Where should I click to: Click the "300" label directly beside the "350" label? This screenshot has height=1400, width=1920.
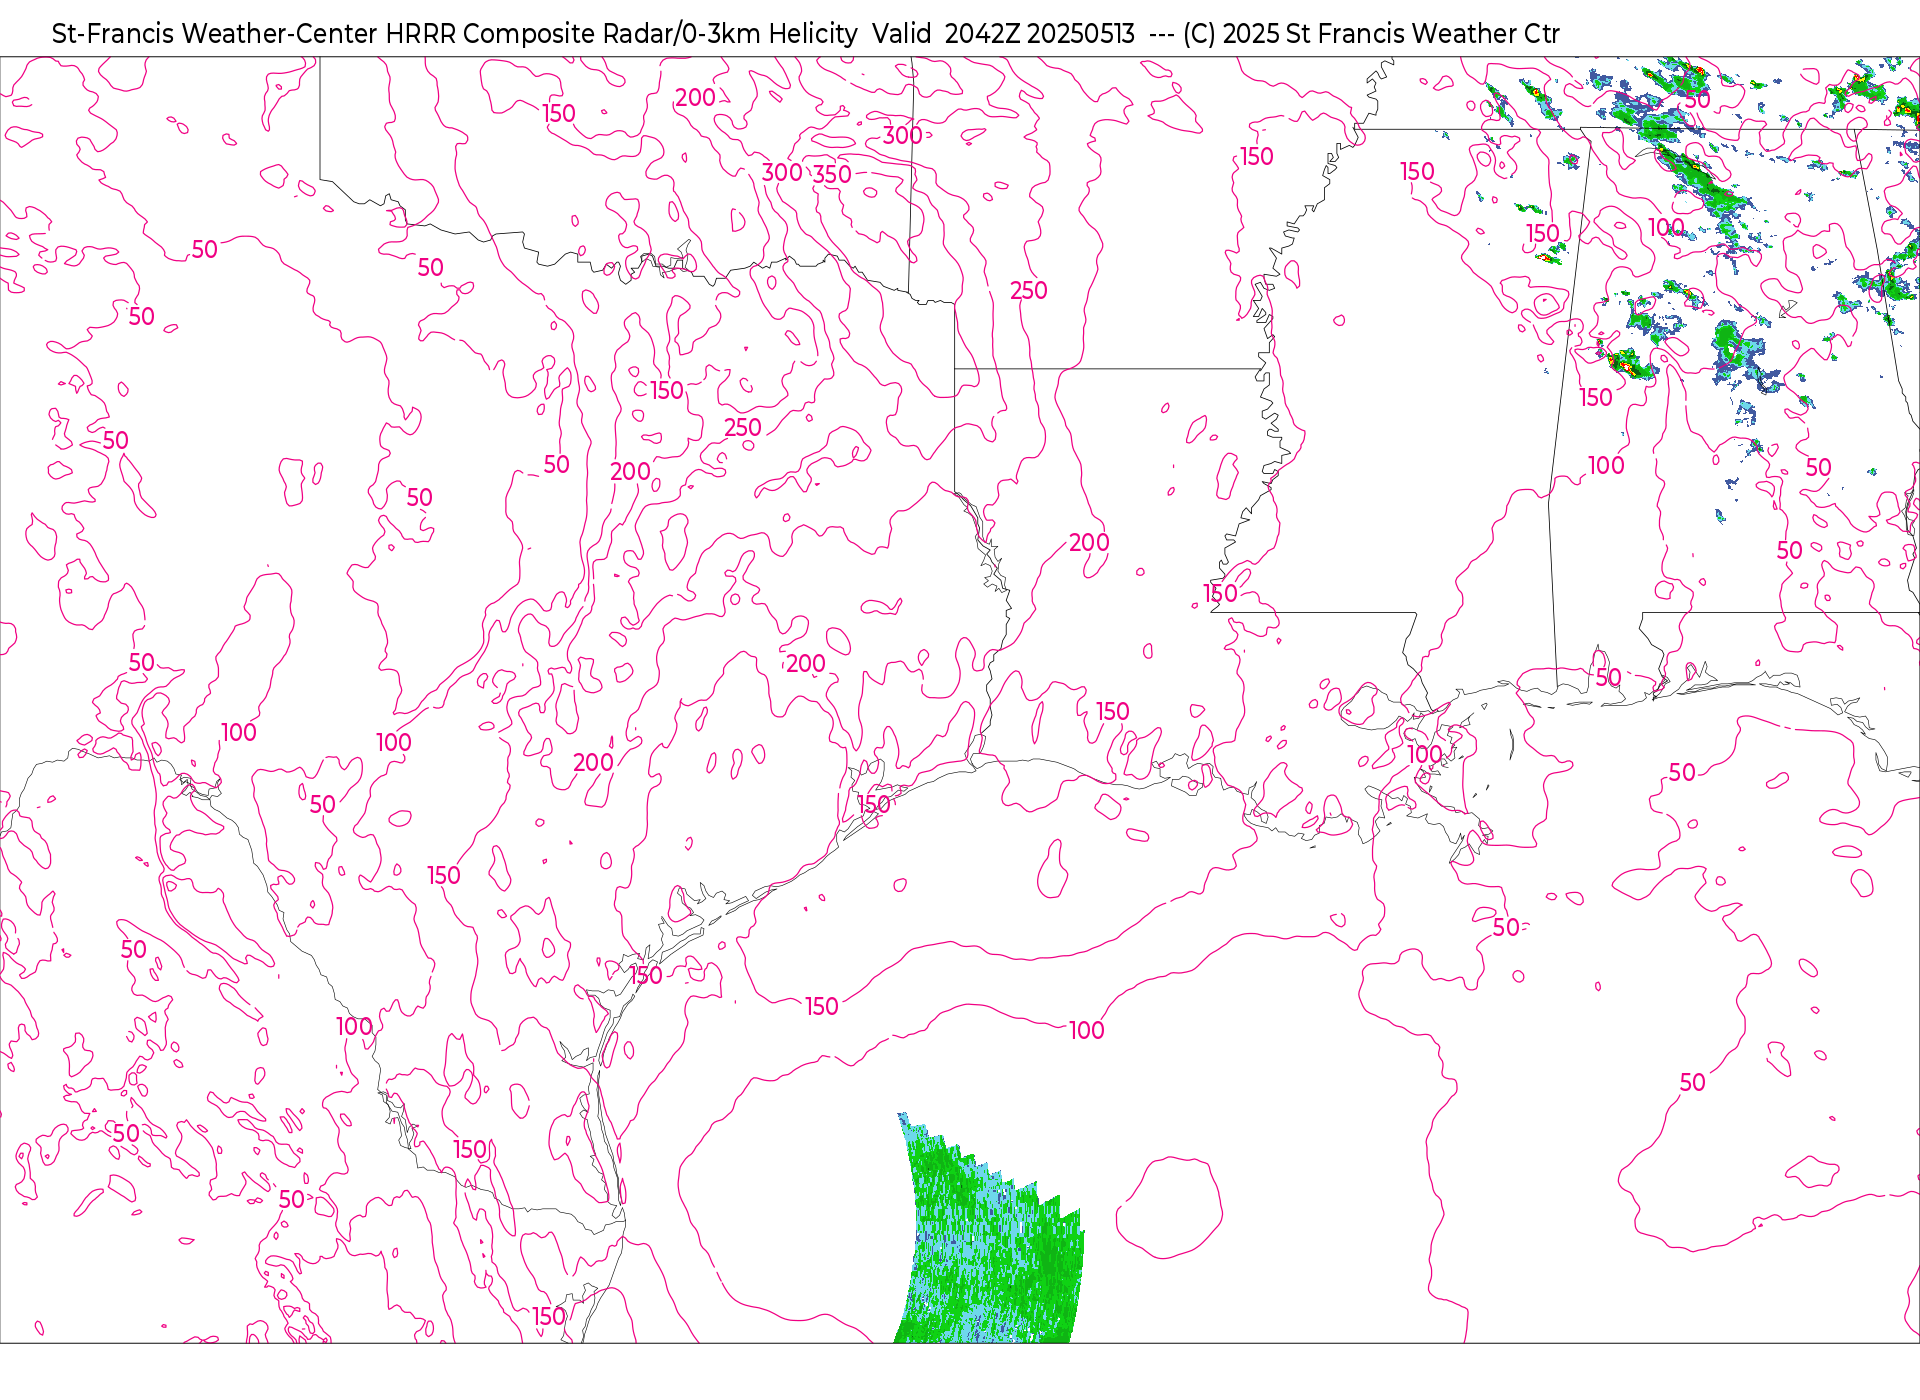pyautogui.click(x=782, y=173)
